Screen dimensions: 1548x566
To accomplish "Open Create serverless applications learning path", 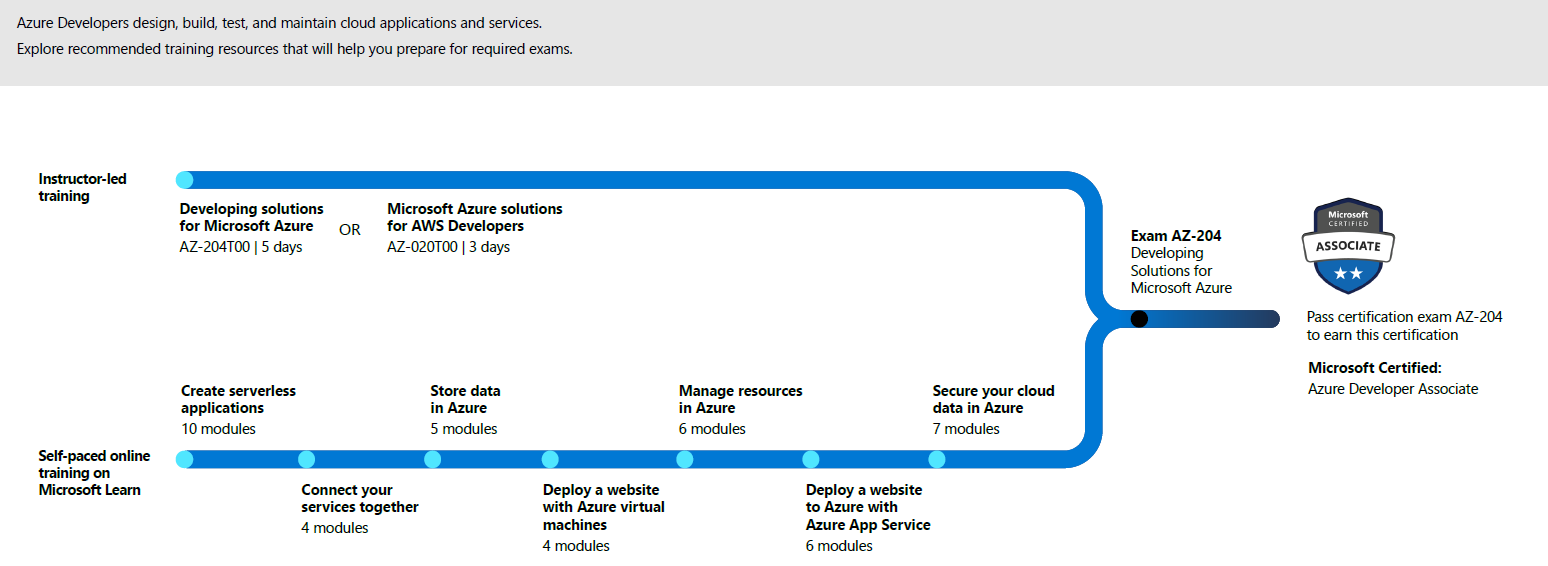I will point(239,399).
